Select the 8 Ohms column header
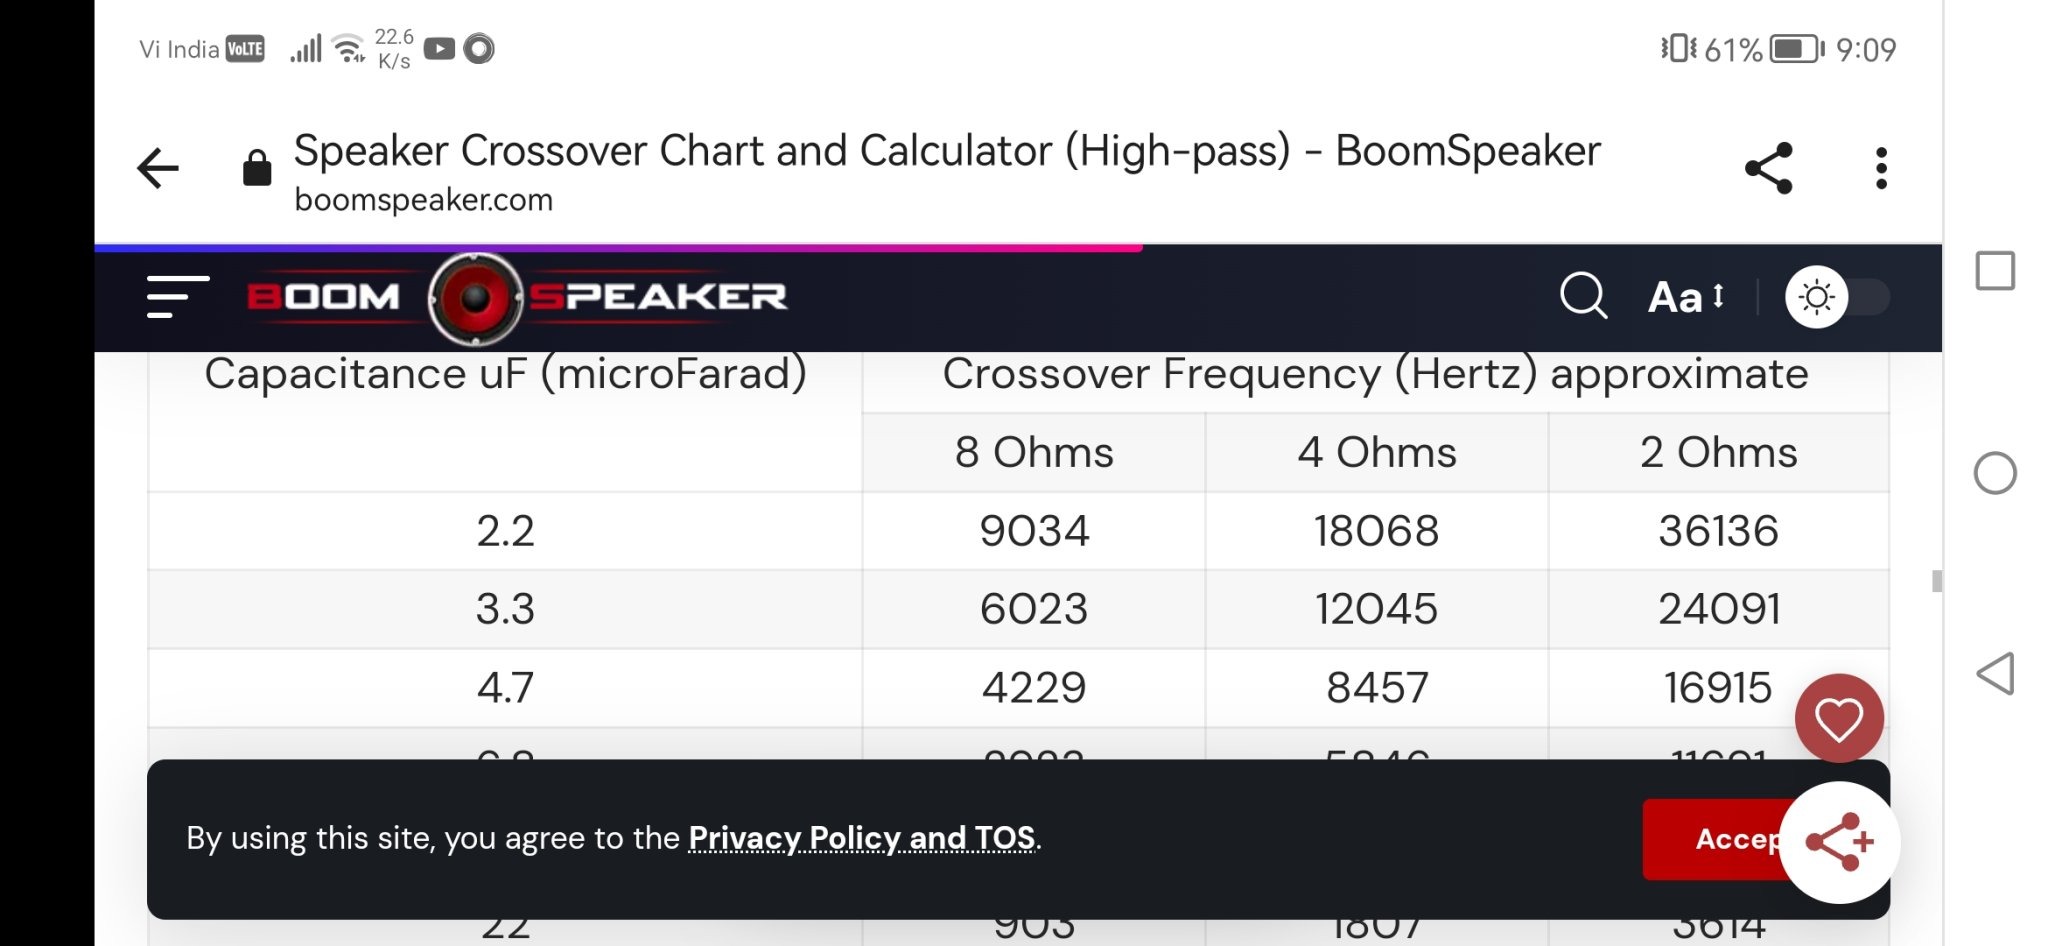 pyautogui.click(x=1034, y=452)
